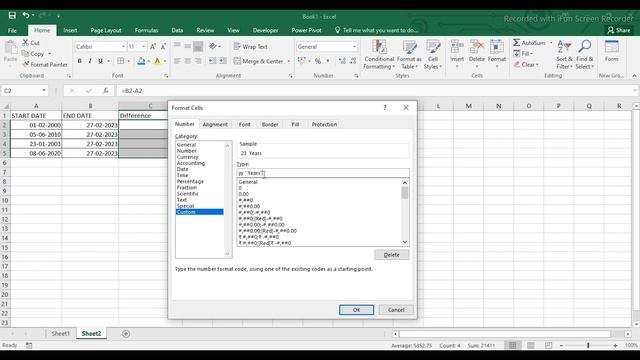Screen dimensions: 640x360
Task: Click AutoSum
Action: pyautogui.click(x=529, y=42)
